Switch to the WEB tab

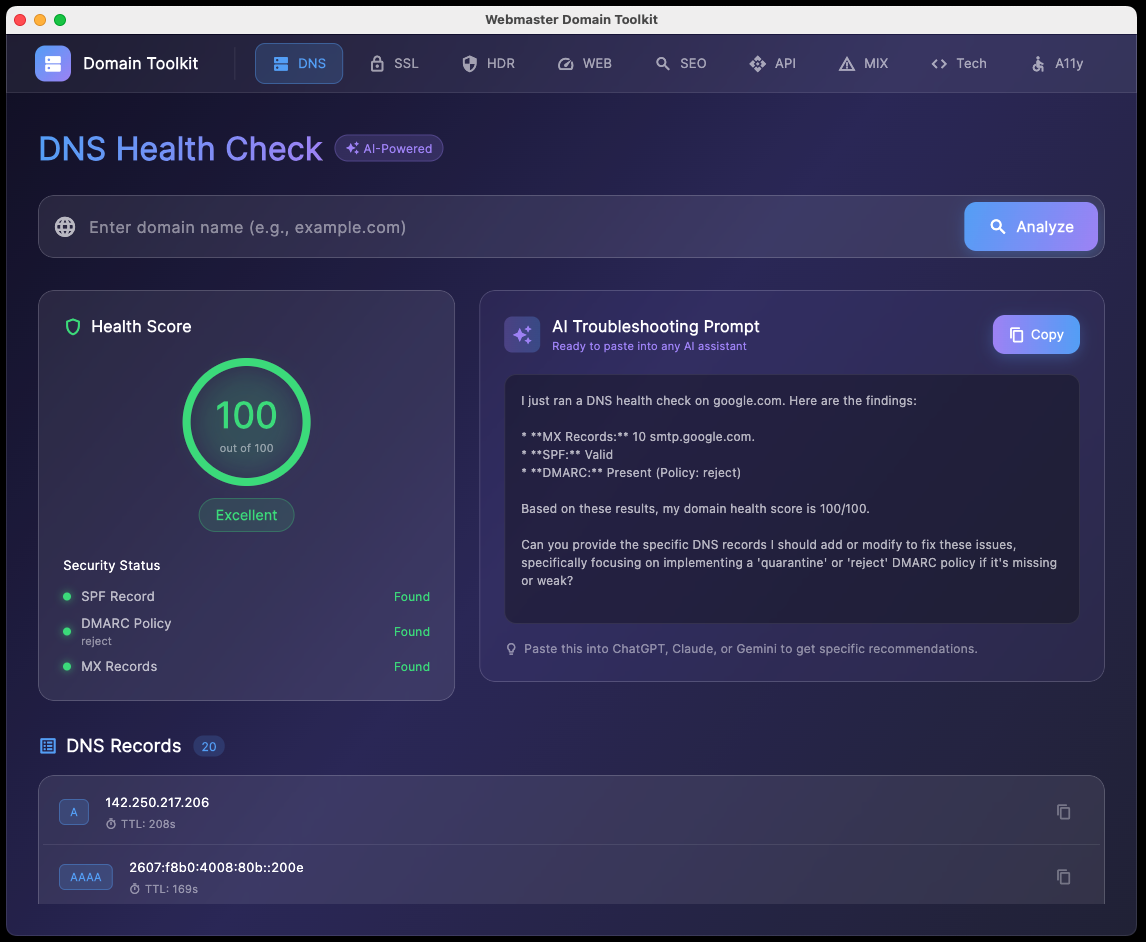585,63
